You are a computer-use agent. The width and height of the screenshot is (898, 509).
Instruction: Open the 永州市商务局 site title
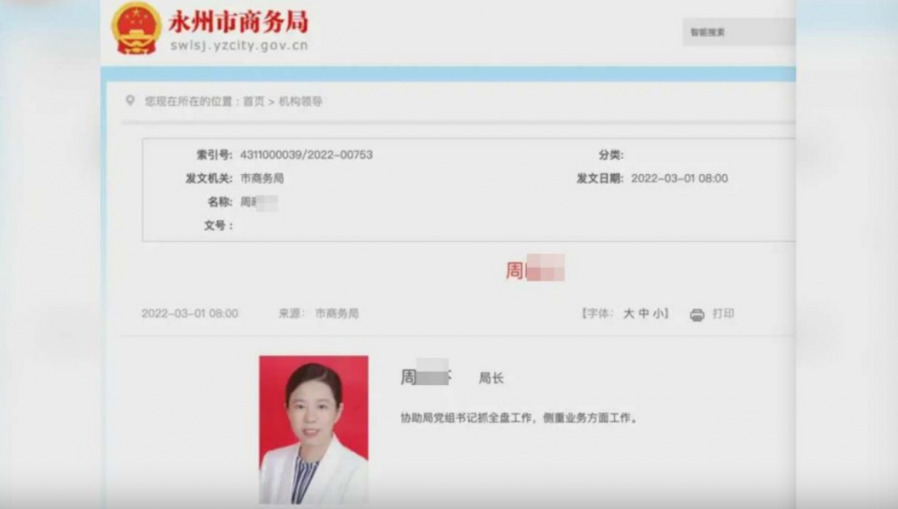(x=238, y=22)
